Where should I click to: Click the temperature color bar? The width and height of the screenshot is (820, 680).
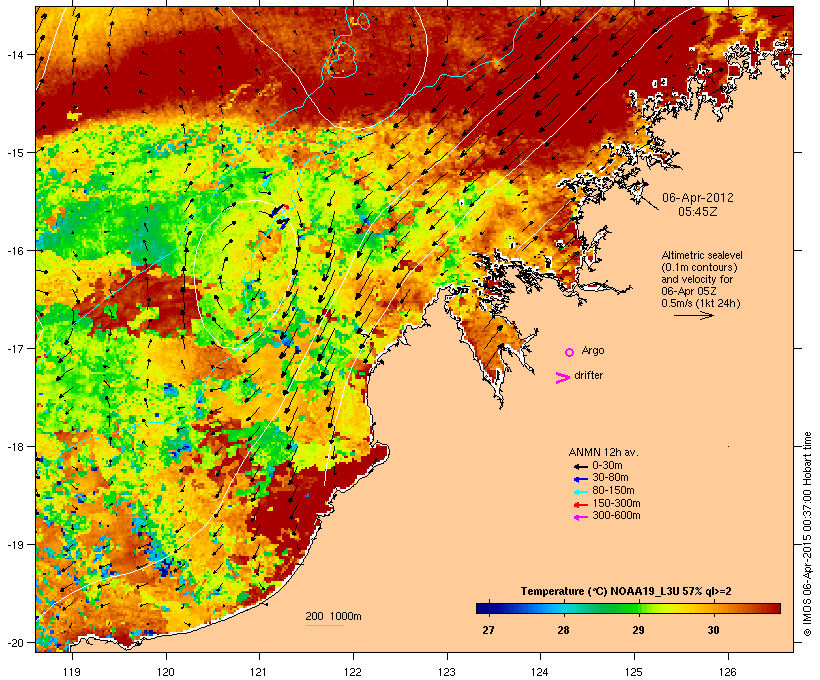coord(628,608)
